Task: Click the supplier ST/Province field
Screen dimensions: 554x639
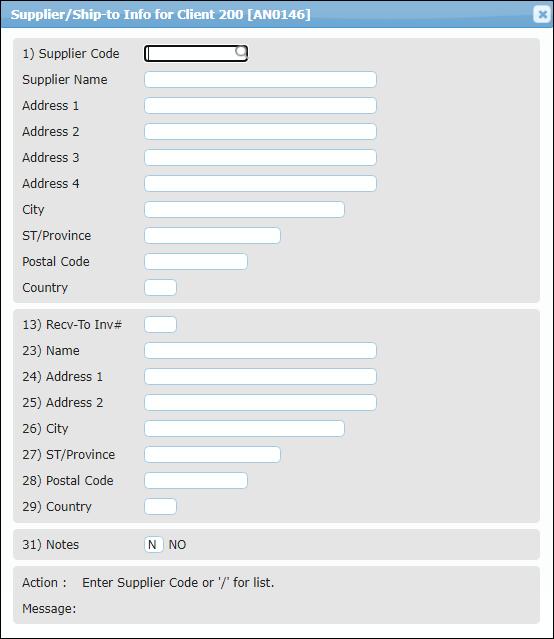Action: point(212,236)
